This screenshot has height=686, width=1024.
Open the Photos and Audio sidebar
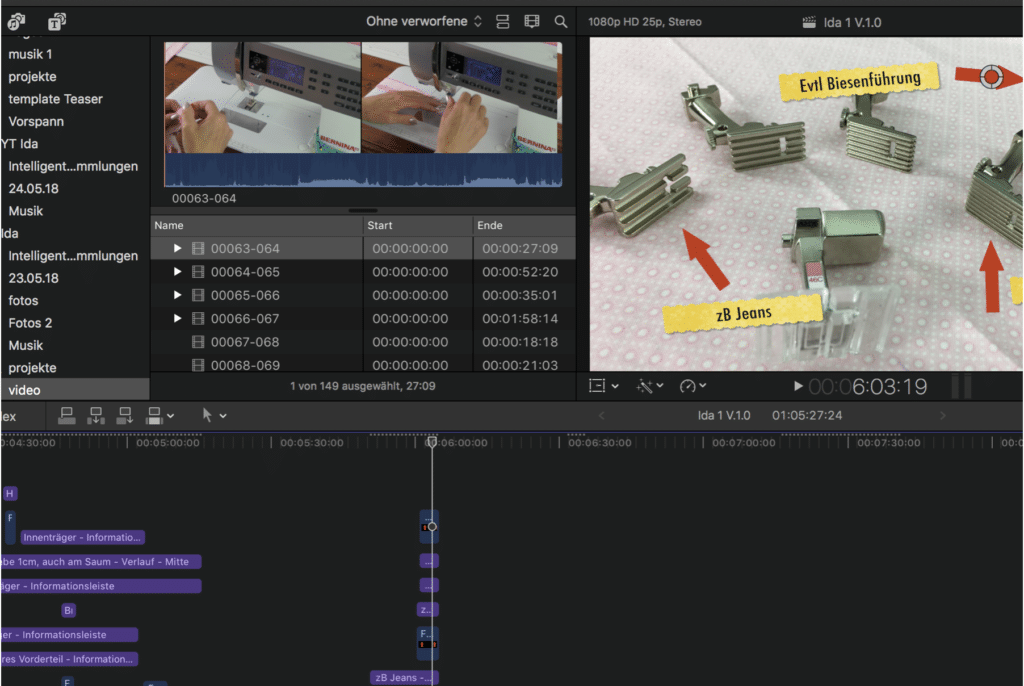coord(16,21)
